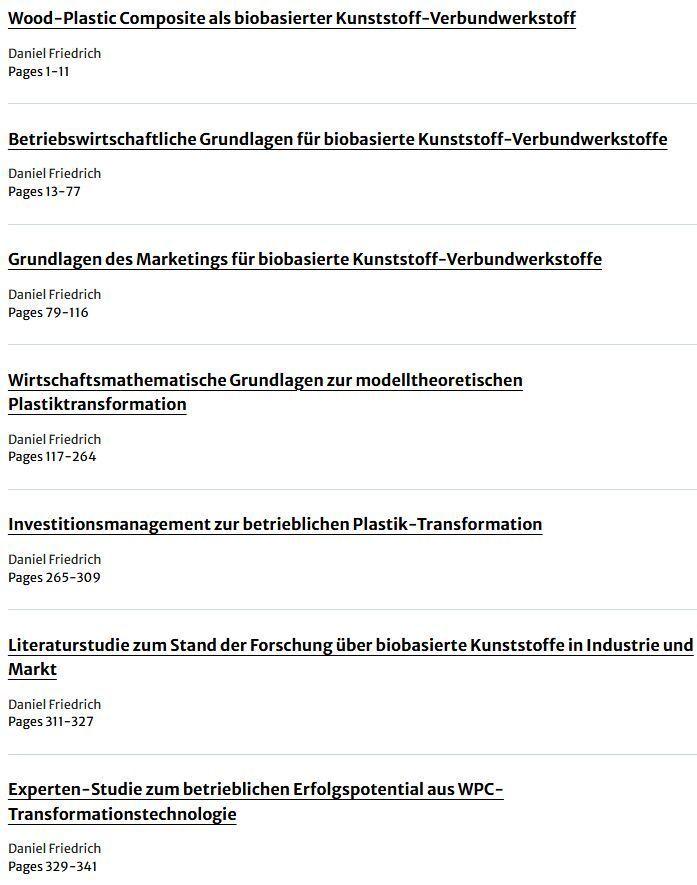Image resolution: width=697 pixels, height=885 pixels.
Task: Click the 'Pages 117-264' text
Action: 52,457
